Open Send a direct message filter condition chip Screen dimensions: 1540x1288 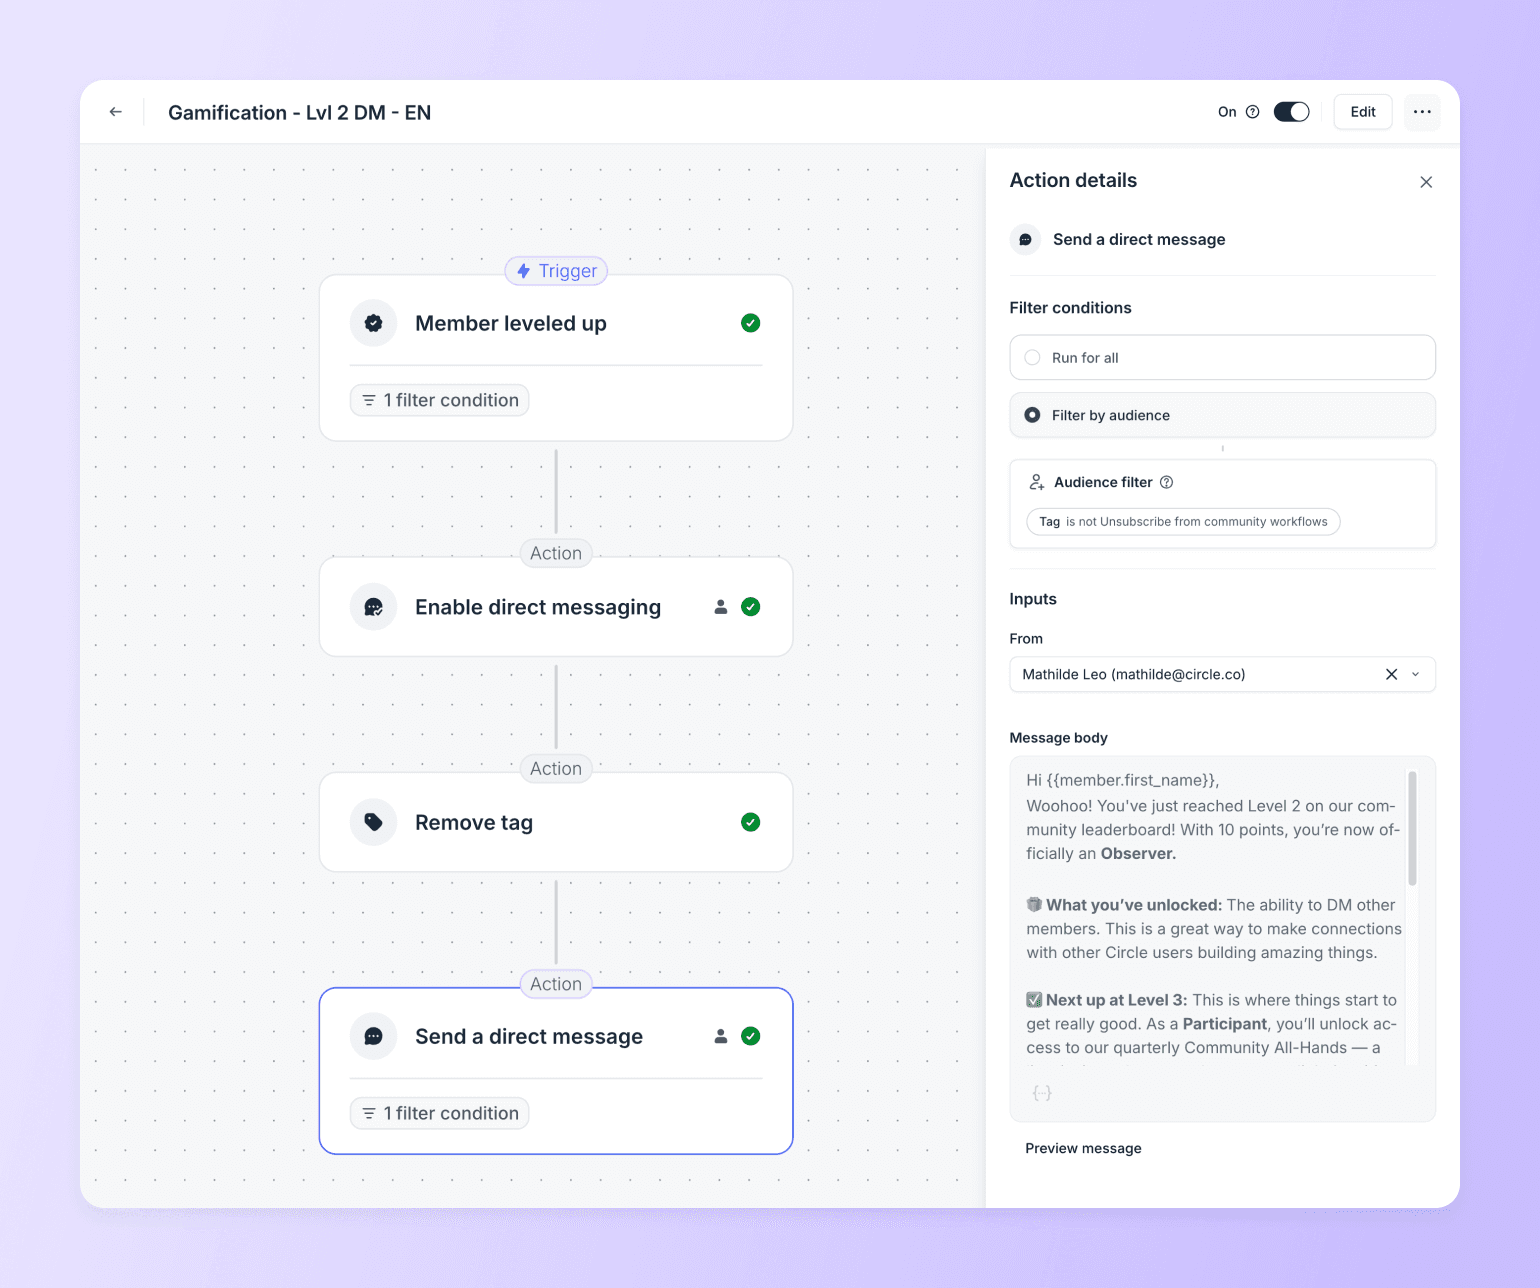[x=440, y=1113]
